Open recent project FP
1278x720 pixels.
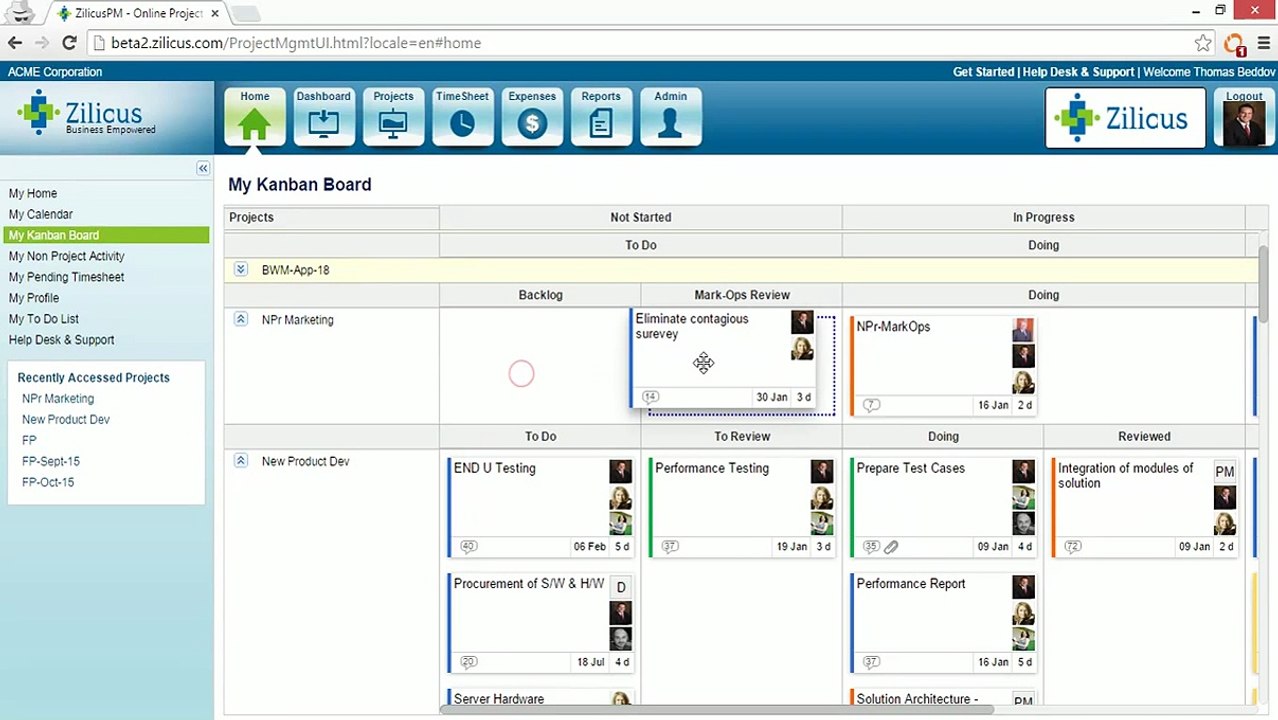(x=29, y=440)
